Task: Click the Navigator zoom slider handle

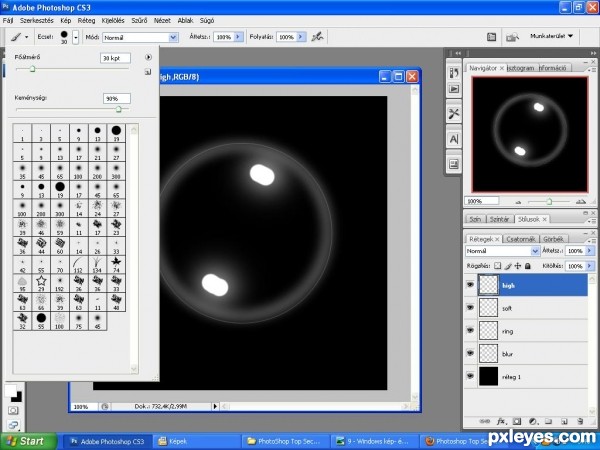Action: click(x=549, y=201)
